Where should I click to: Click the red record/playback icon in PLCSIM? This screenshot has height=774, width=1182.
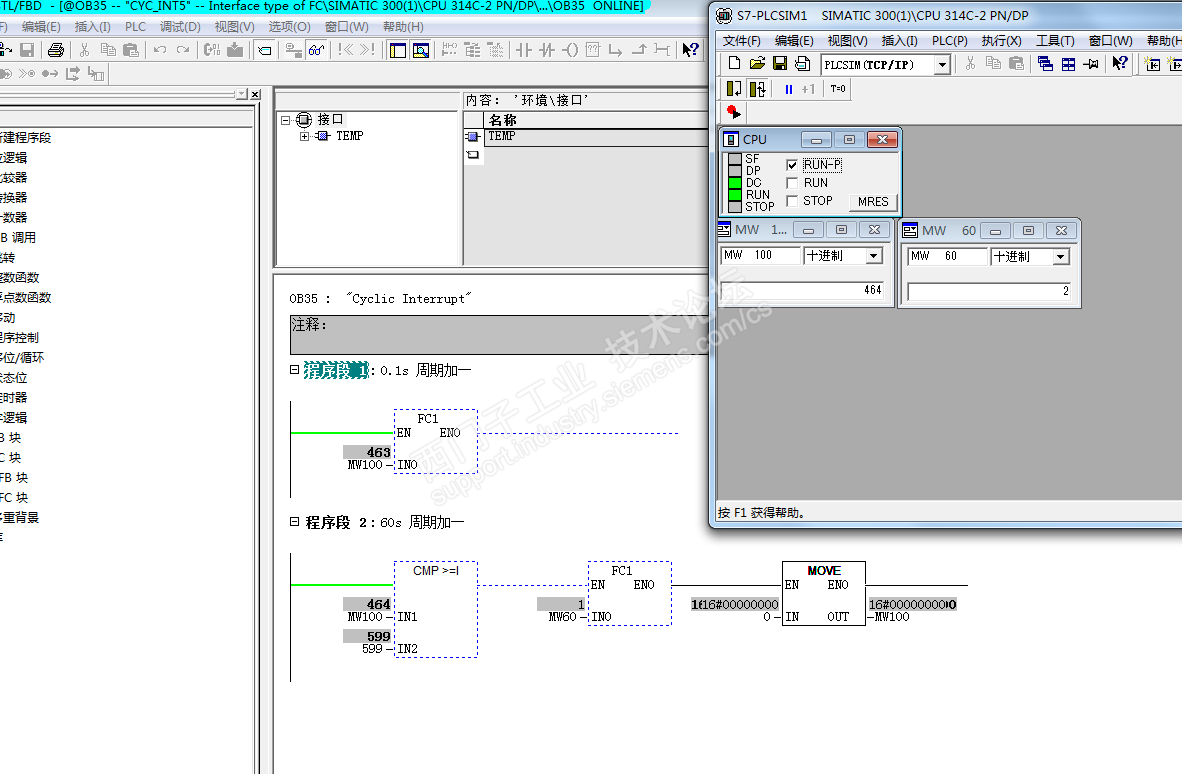tap(733, 113)
